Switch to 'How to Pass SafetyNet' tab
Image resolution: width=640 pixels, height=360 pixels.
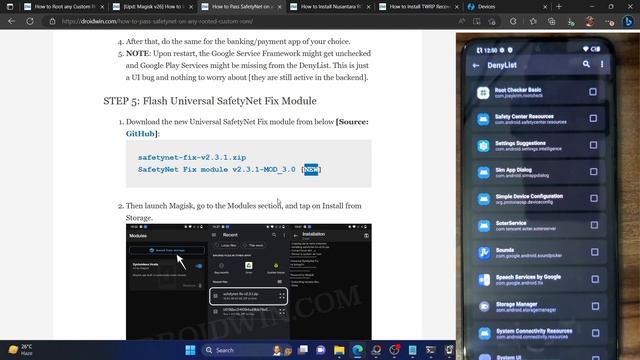click(x=241, y=7)
